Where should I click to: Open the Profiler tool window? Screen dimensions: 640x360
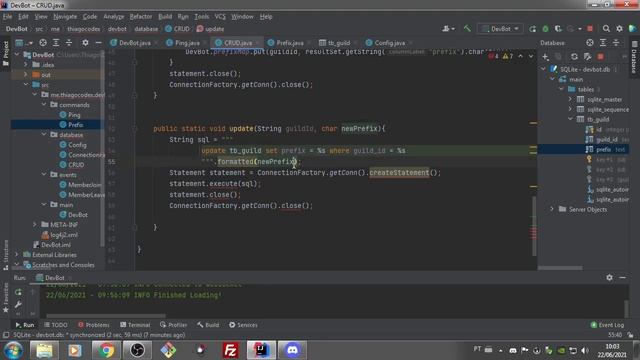tap(174, 325)
